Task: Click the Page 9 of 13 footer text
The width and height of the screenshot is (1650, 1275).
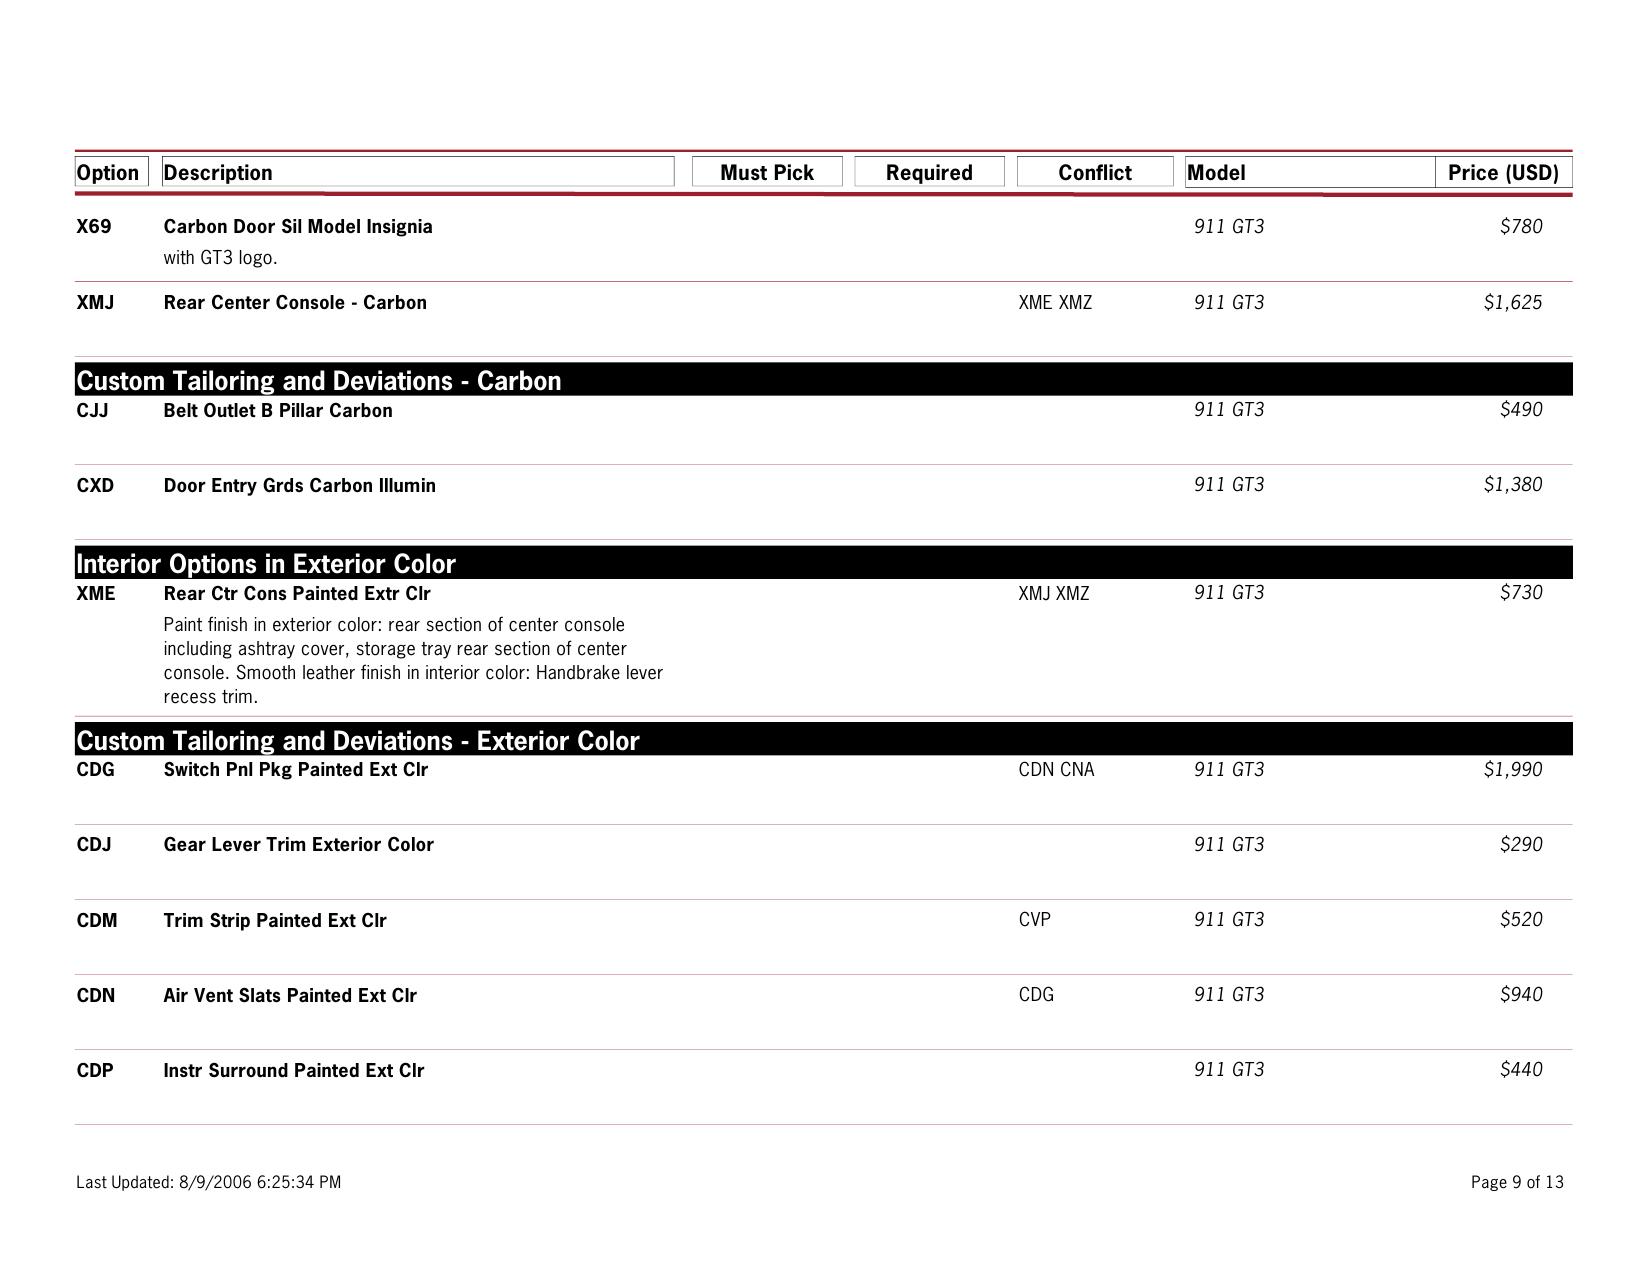Action: coord(1517,1183)
